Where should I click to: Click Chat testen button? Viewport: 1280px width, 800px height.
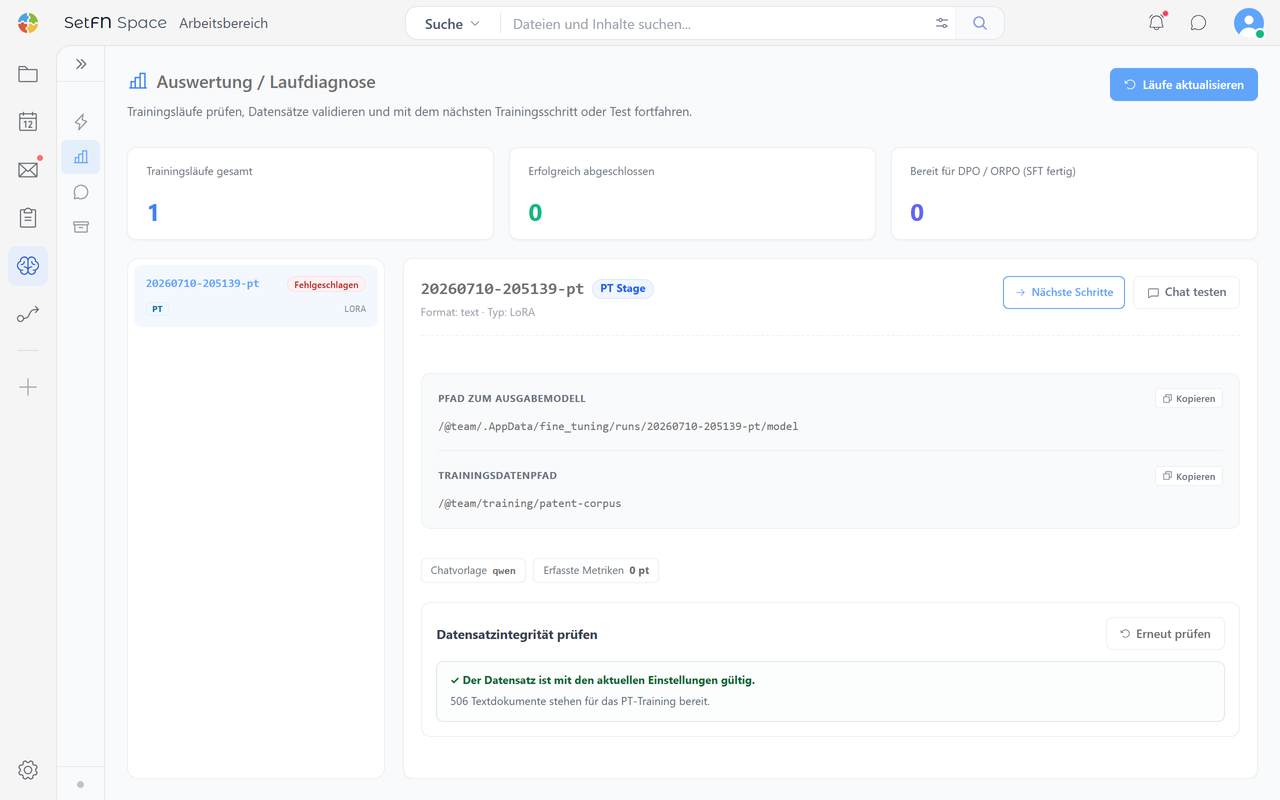pos(1186,292)
